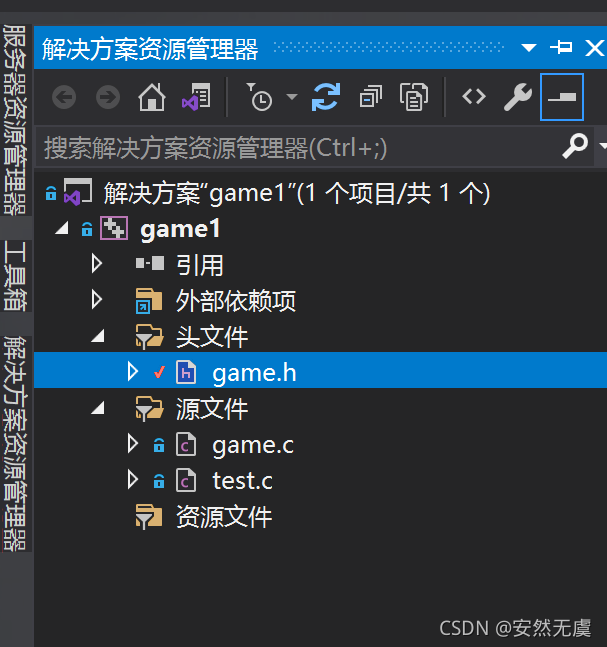
Task: Close the Solution Explorer panel
Action: pyautogui.click(x=595, y=47)
